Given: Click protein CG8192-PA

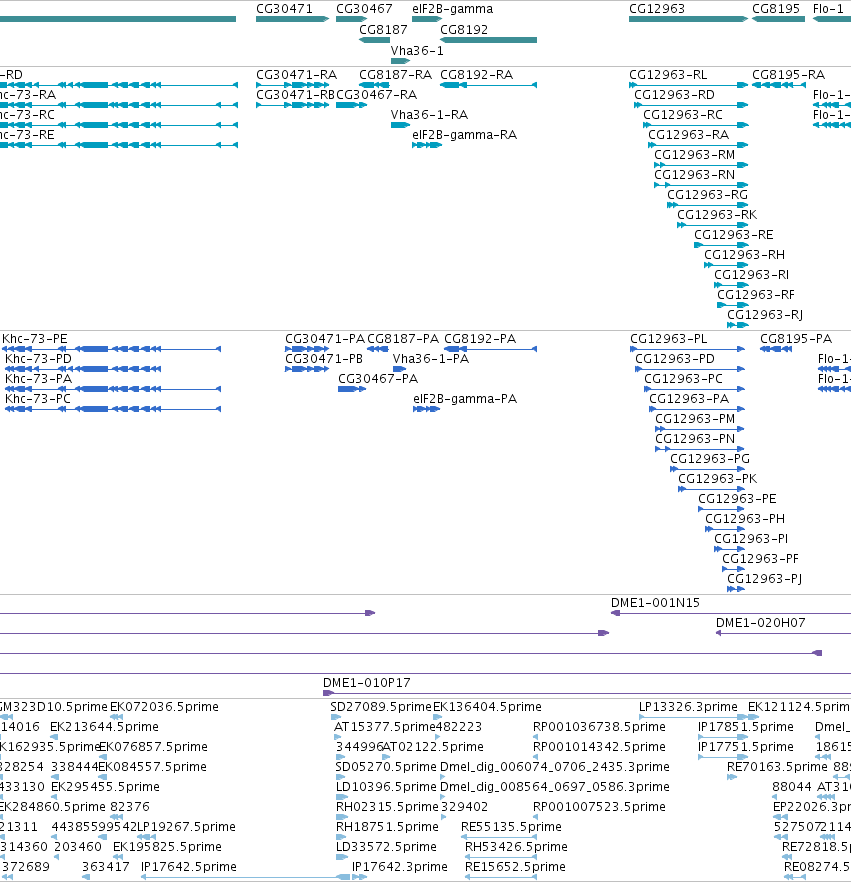Looking at the screenshot, I should click(x=480, y=339).
